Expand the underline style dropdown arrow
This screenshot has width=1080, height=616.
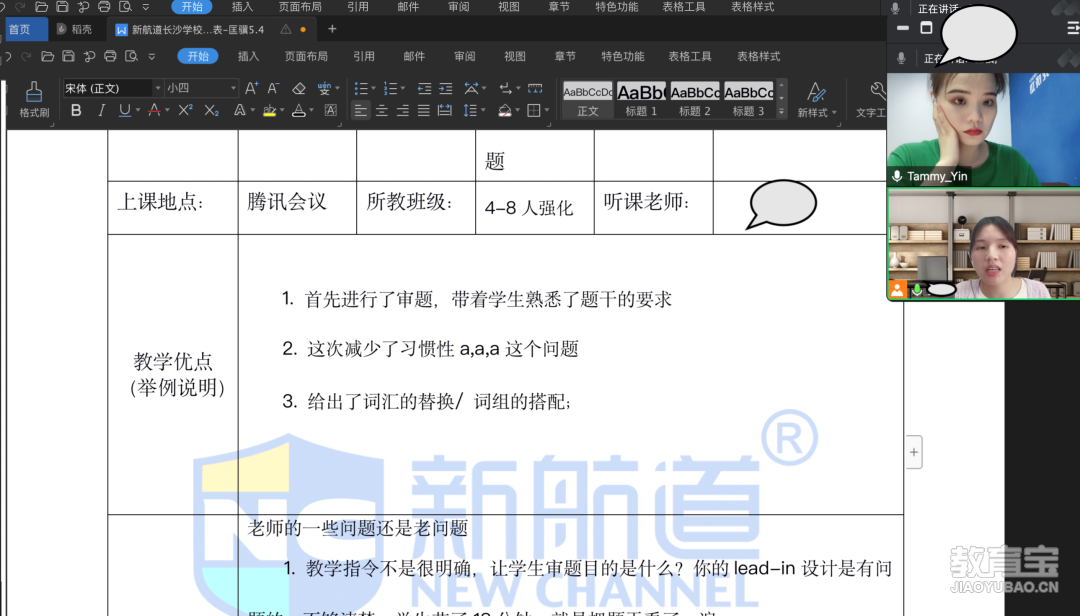[x=138, y=110]
